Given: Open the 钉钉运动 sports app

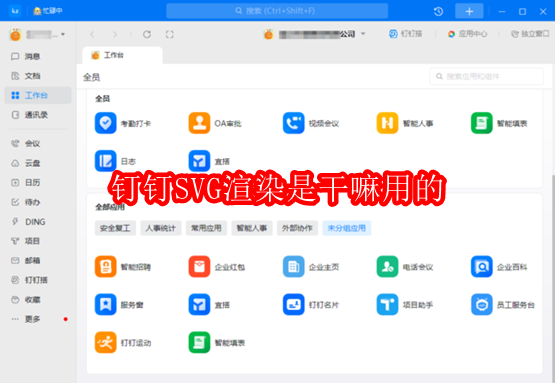Looking at the screenshot, I should [x=123, y=342].
